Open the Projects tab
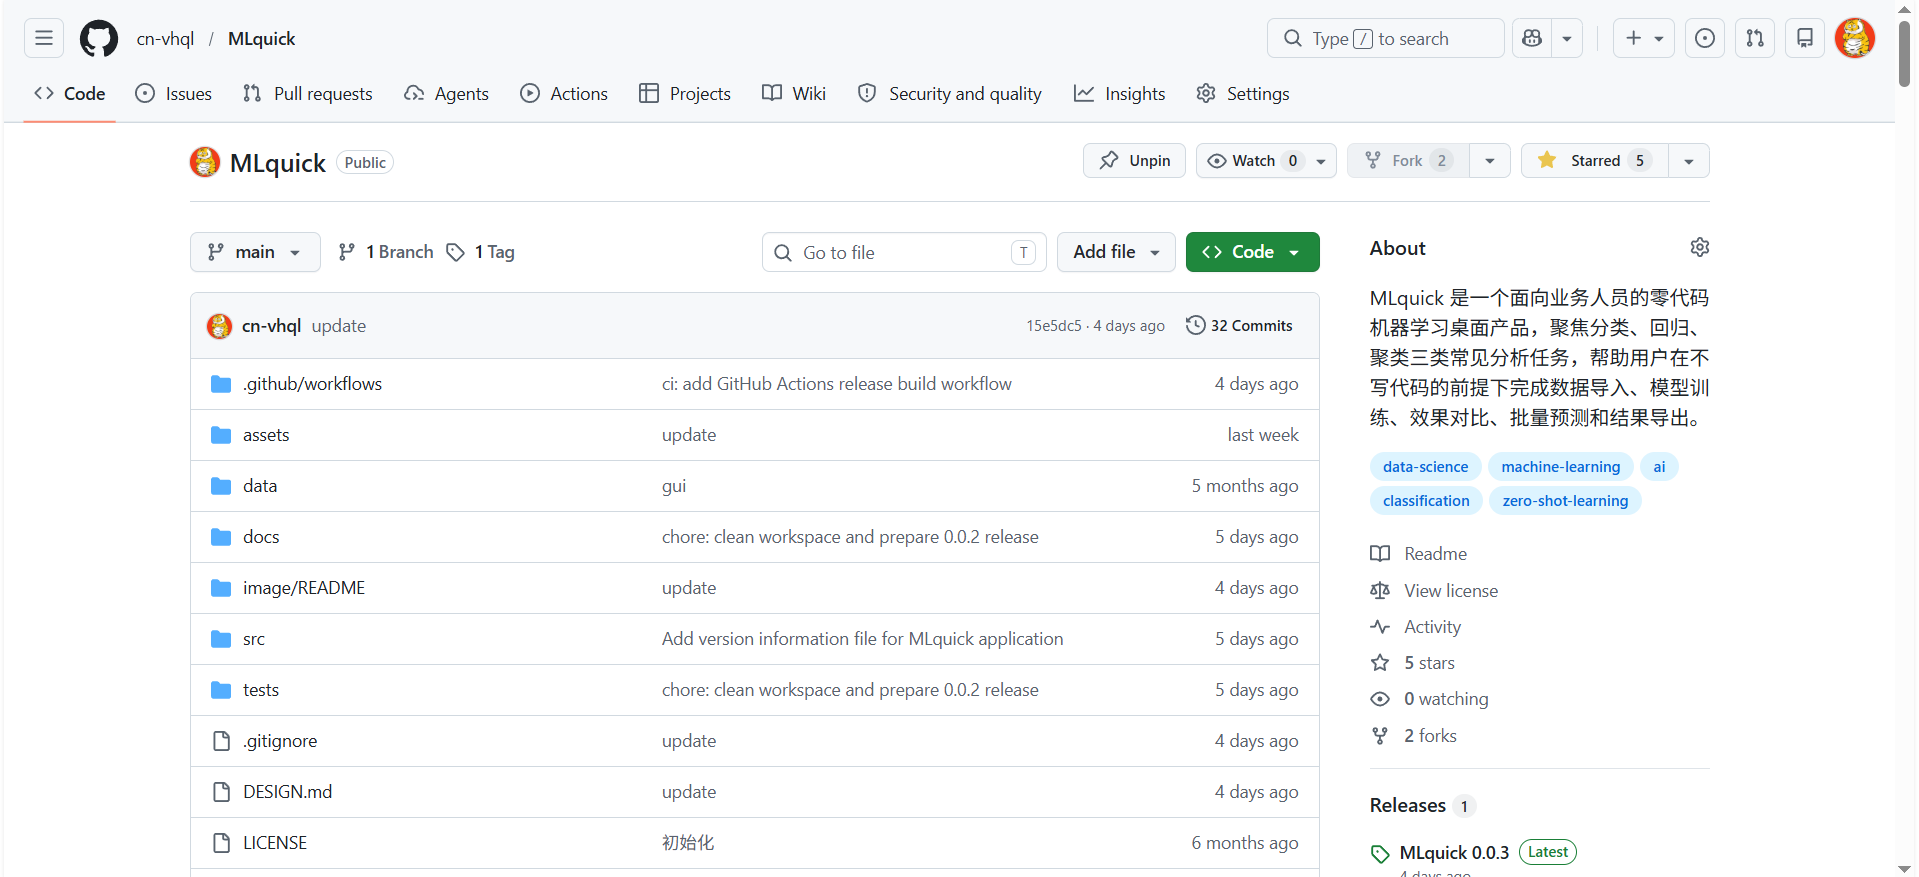Screen dimensions: 1919x877 coord(685,93)
